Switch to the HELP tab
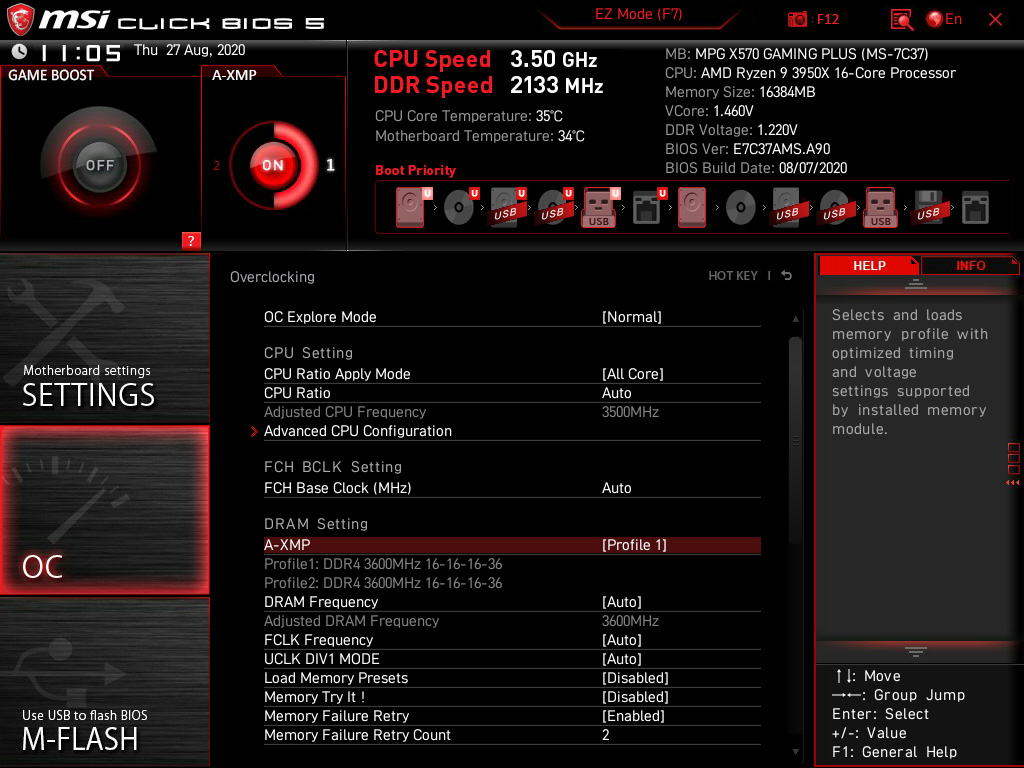The image size is (1024, 768). [869, 265]
